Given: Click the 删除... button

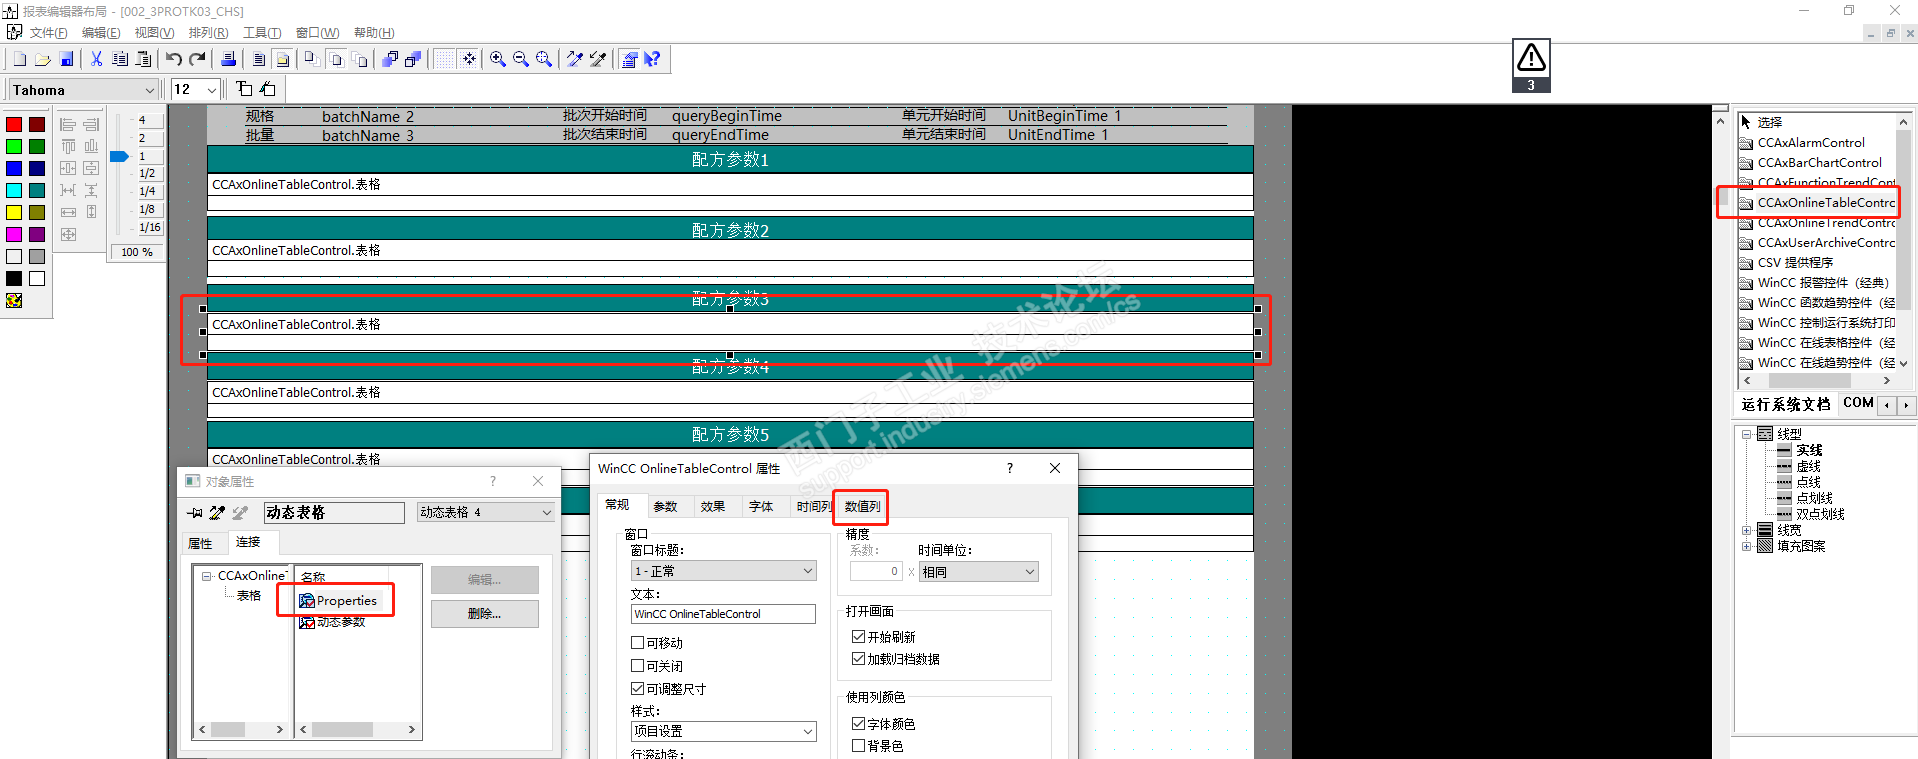Looking at the screenshot, I should (485, 614).
